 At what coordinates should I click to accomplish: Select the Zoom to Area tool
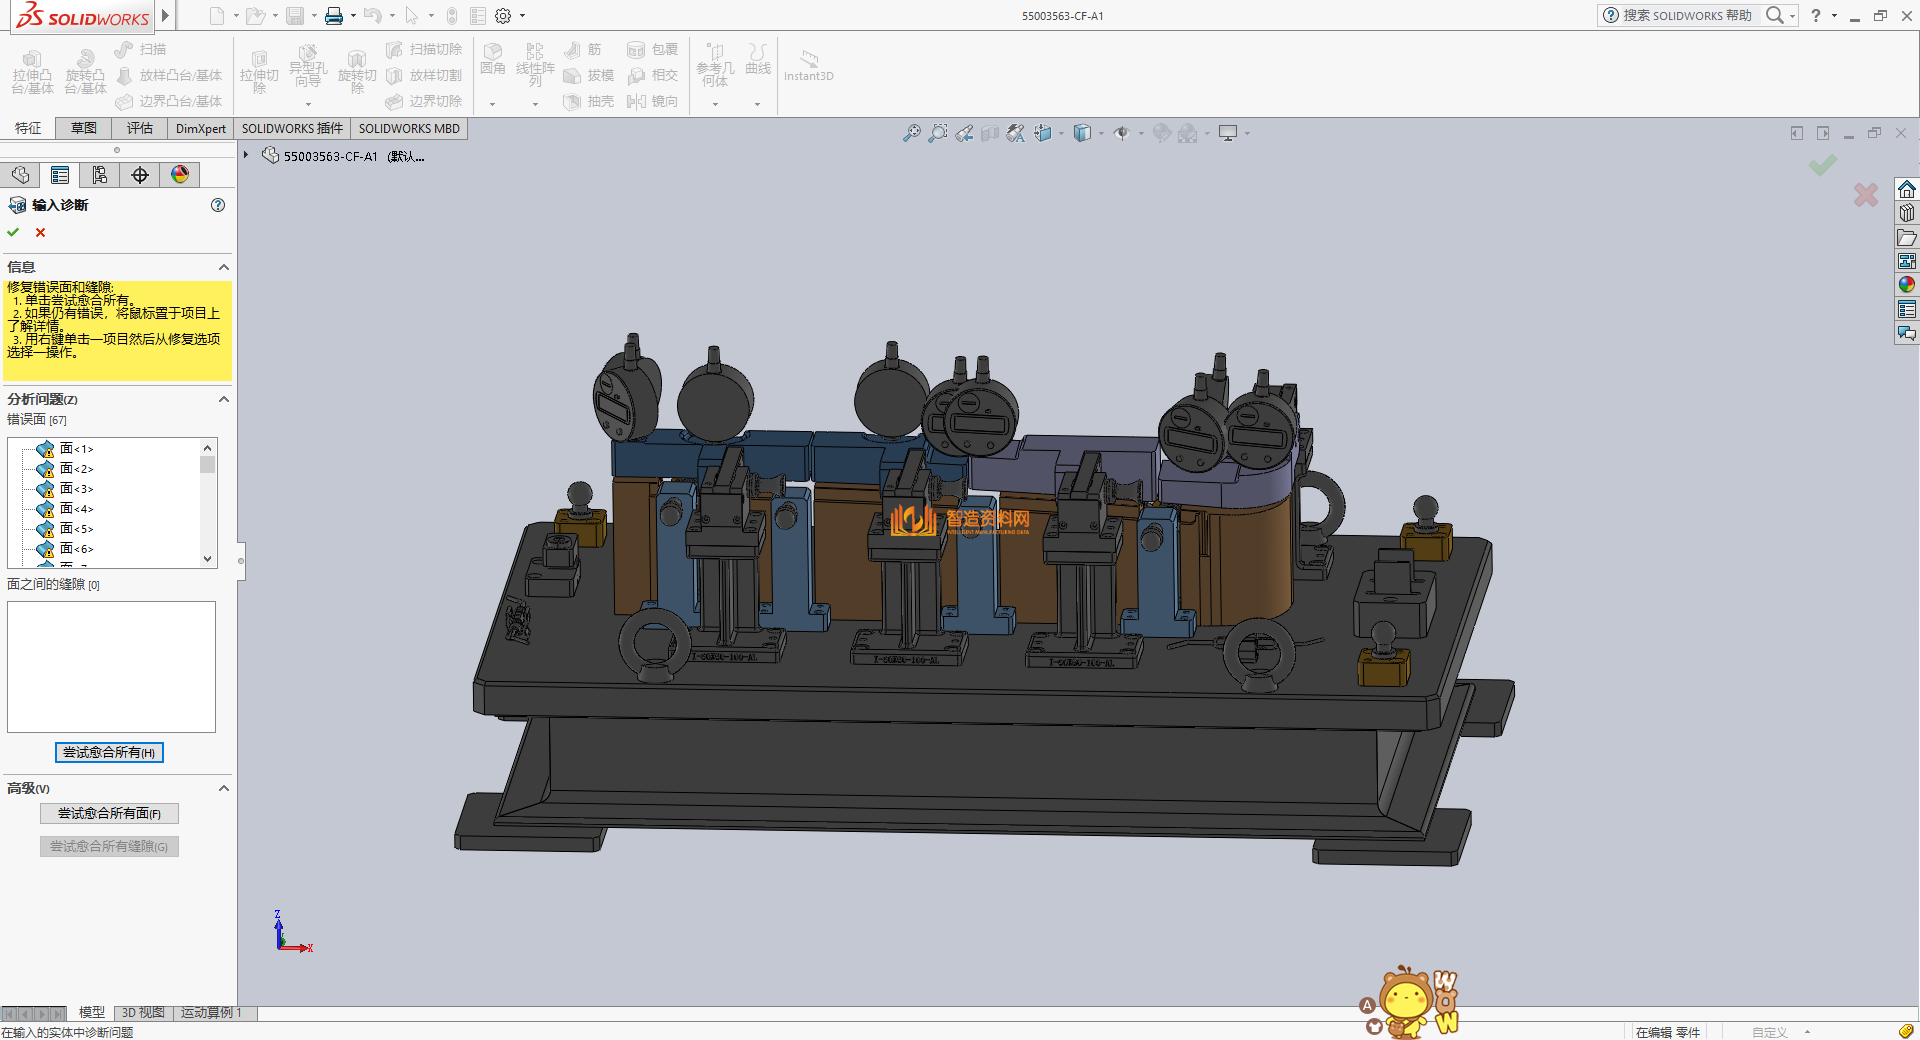click(937, 133)
